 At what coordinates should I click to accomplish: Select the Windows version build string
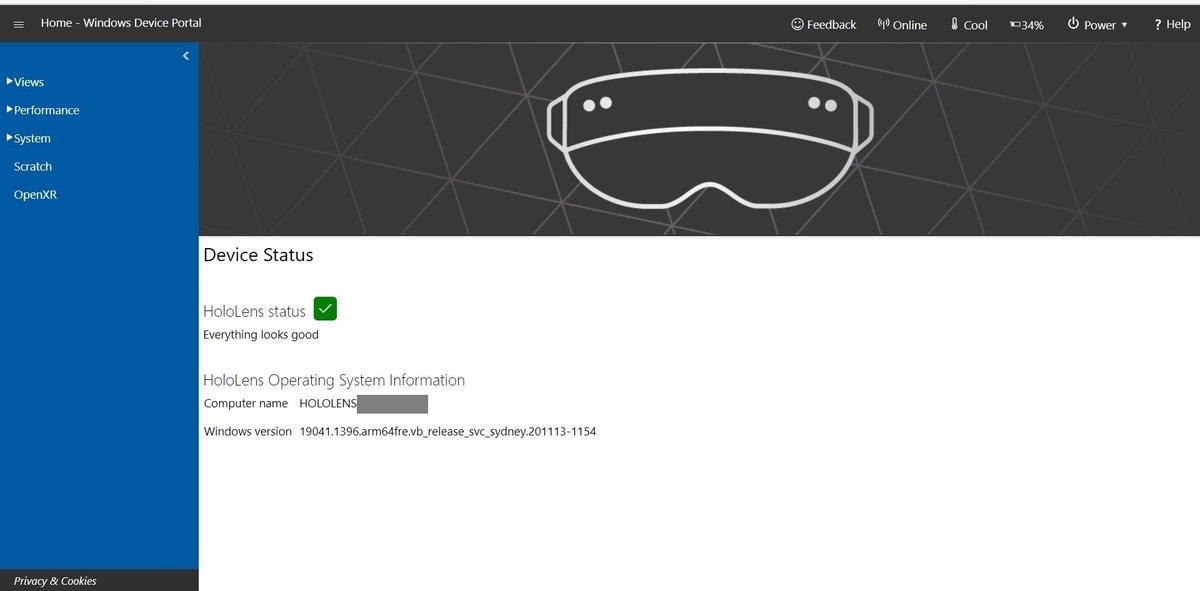448,432
